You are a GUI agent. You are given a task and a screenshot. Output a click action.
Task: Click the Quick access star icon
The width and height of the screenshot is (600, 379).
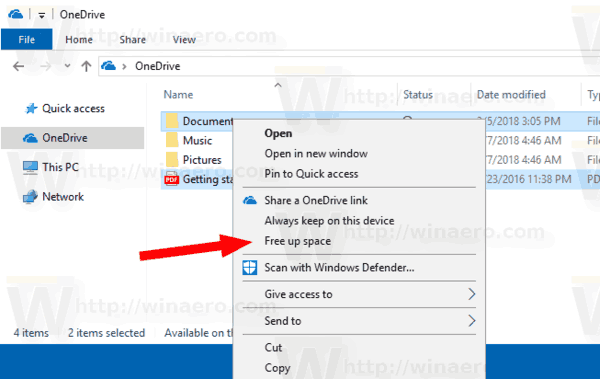[31, 109]
